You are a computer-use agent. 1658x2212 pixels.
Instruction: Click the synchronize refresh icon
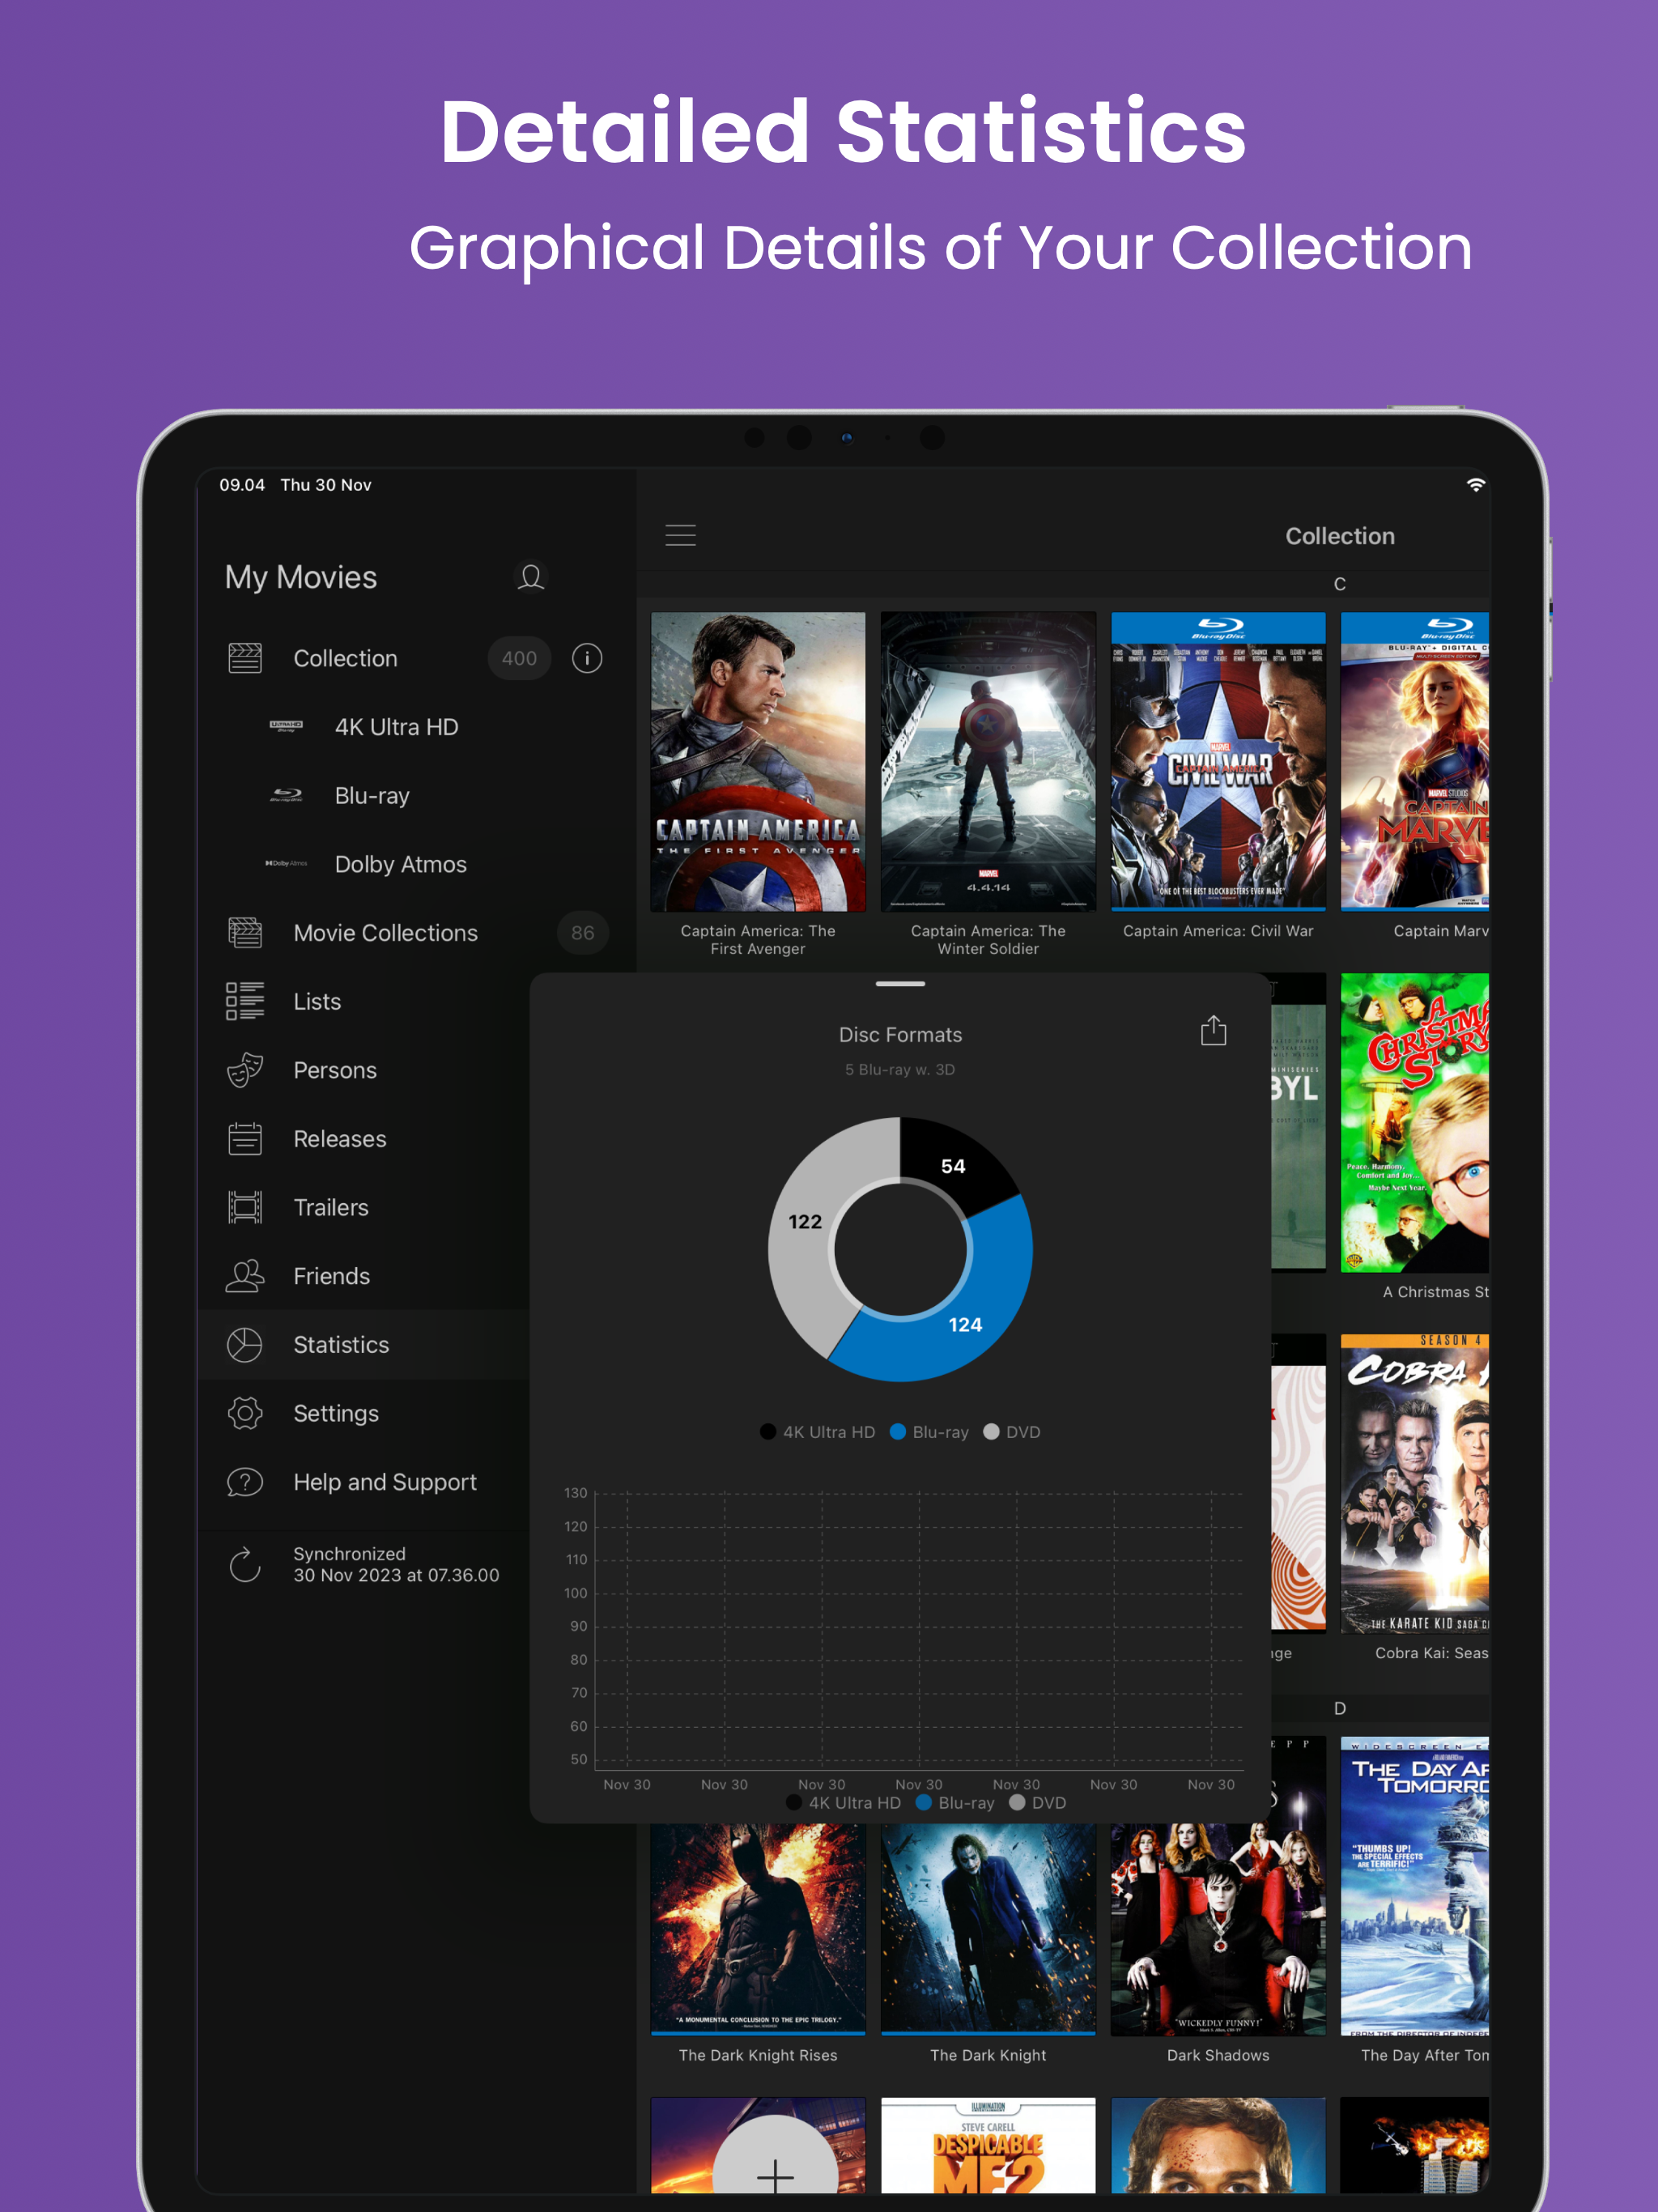pos(245,1565)
